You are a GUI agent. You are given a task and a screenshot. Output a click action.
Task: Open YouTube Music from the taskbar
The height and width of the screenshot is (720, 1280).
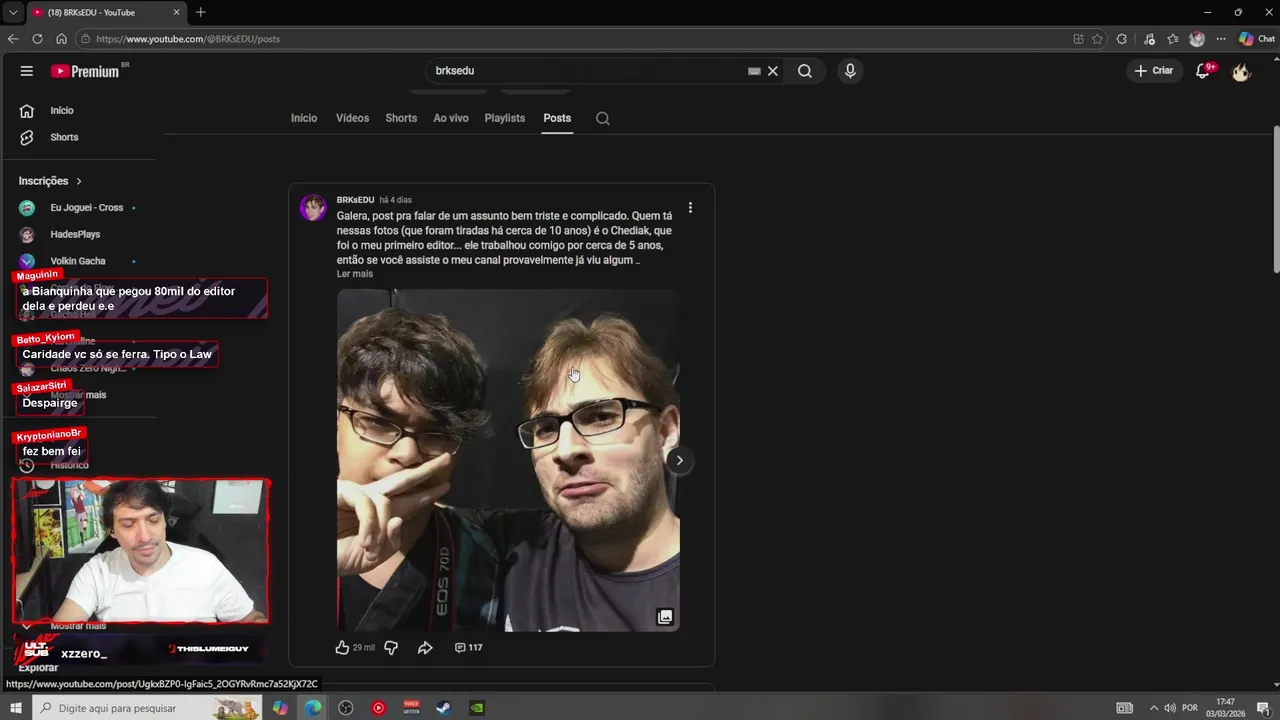point(379,708)
